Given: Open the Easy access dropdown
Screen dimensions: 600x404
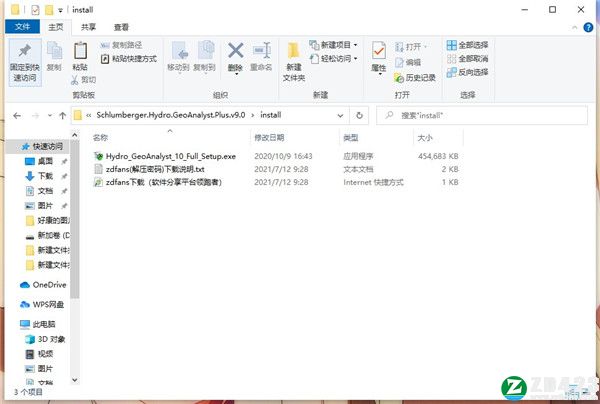Looking at the screenshot, I should (333, 59).
